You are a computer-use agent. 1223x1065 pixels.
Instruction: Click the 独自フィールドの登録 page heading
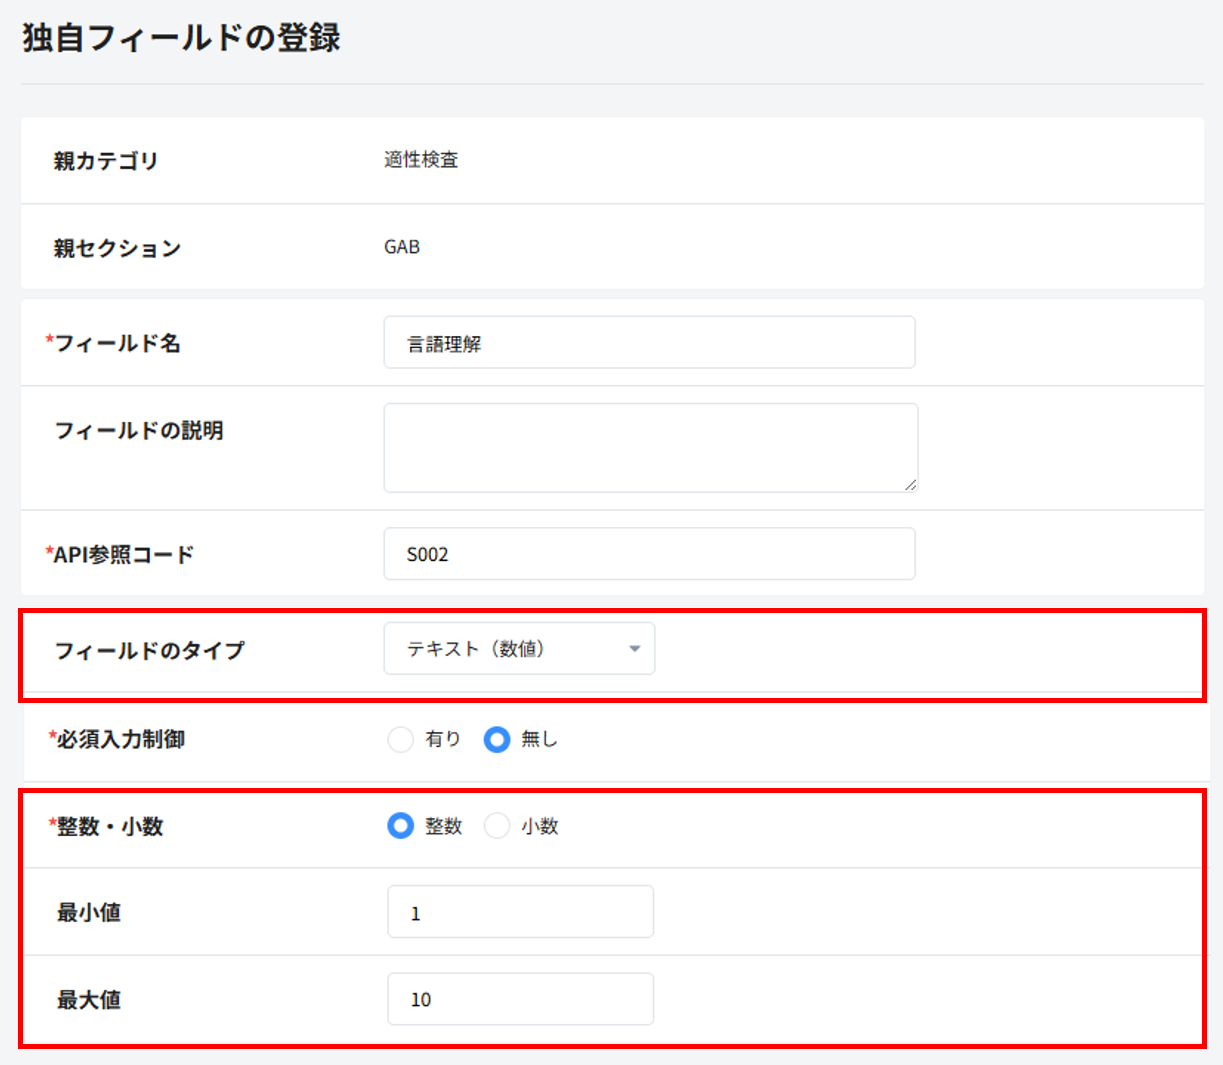coord(181,38)
